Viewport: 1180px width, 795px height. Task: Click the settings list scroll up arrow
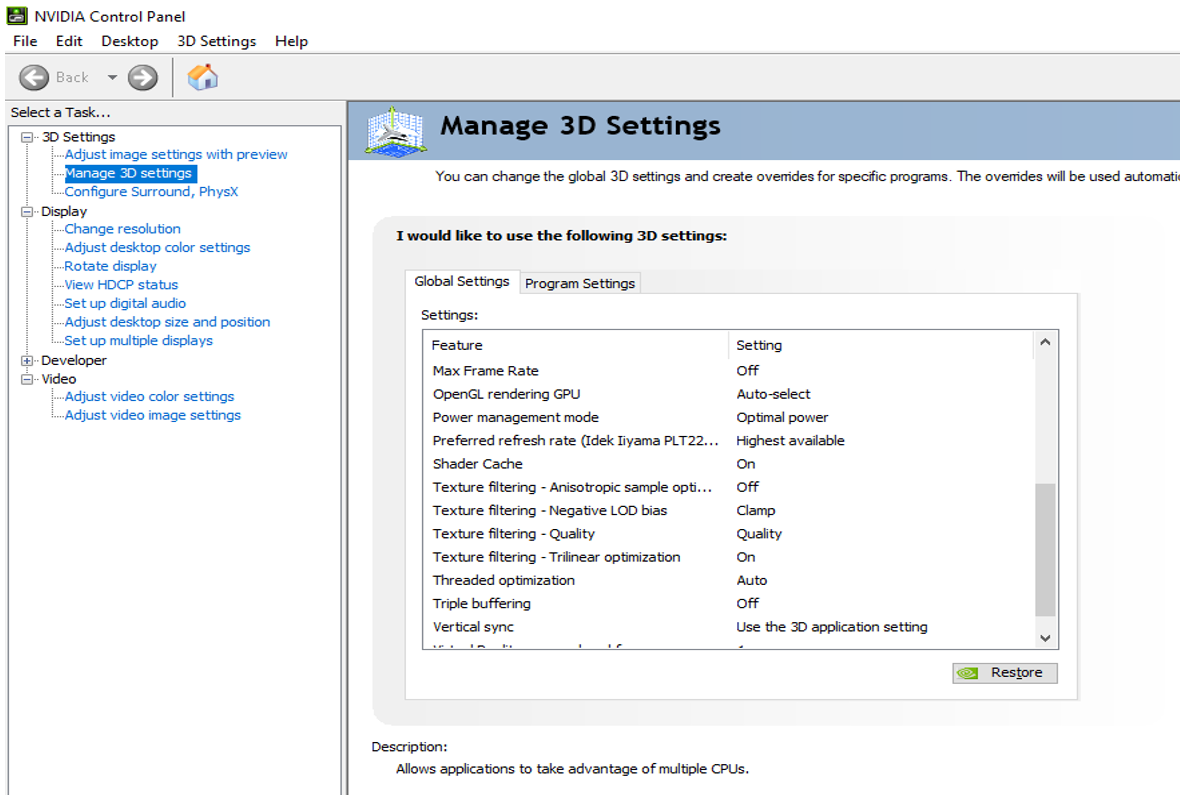click(1045, 343)
